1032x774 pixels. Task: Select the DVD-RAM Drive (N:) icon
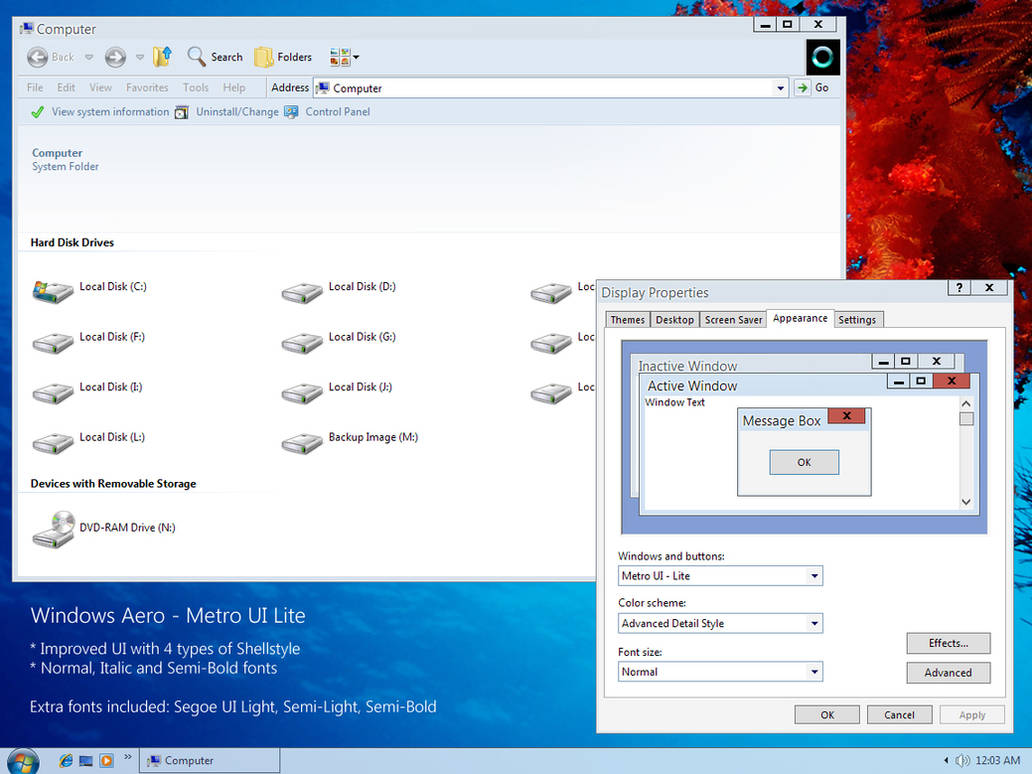point(53,530)
